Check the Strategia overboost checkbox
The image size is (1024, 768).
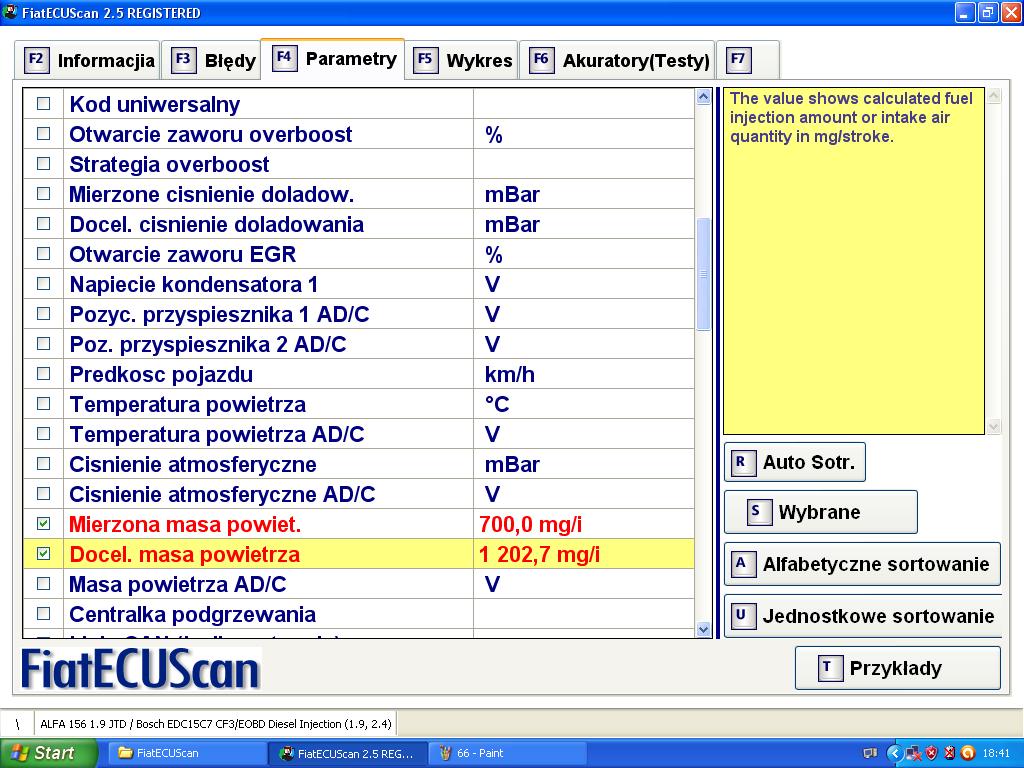point(44,164)
